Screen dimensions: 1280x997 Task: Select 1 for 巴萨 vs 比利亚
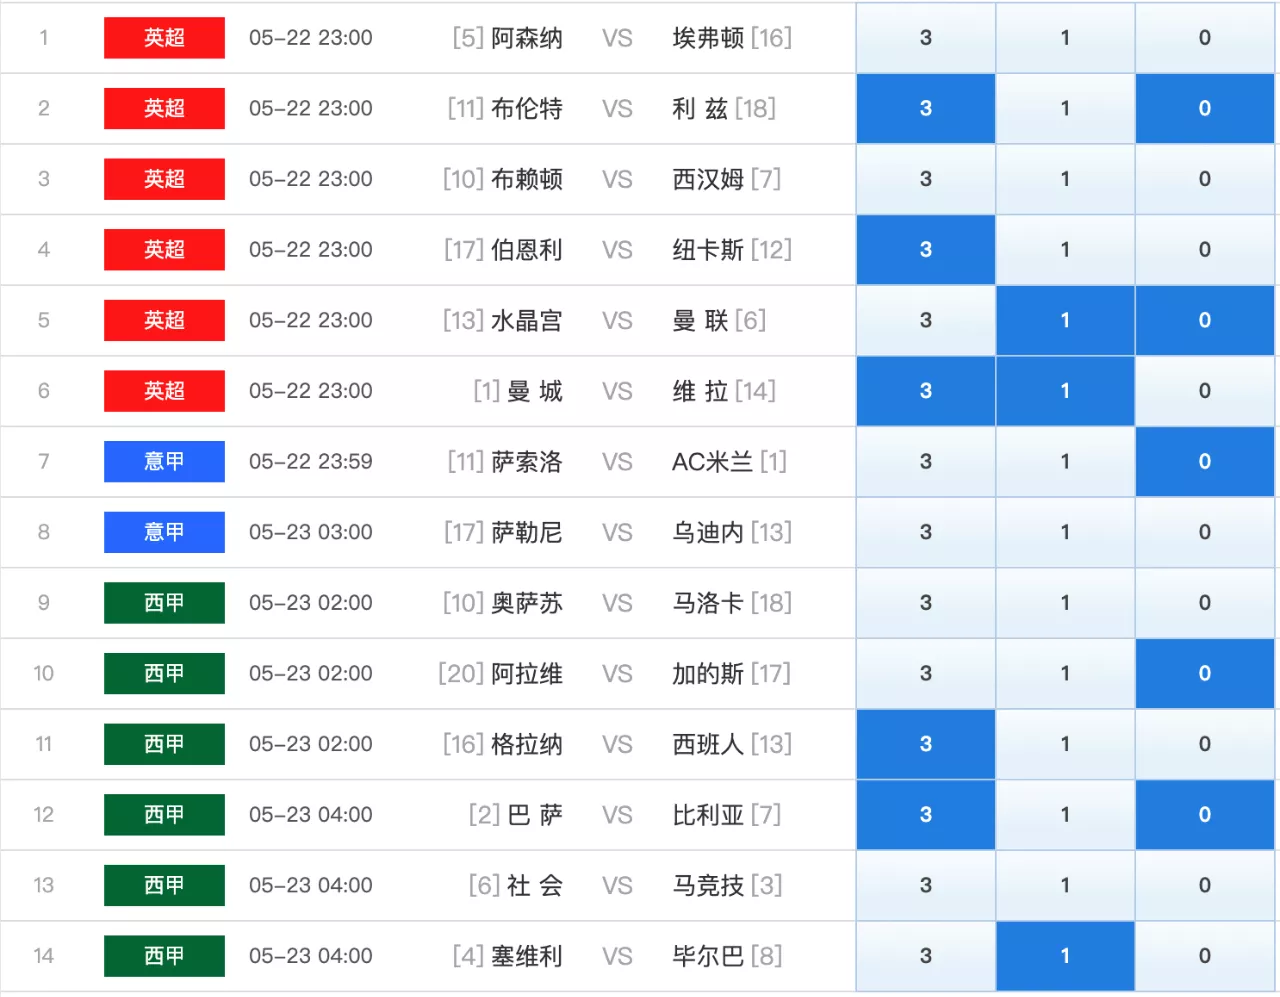(x=1065, y=815)
